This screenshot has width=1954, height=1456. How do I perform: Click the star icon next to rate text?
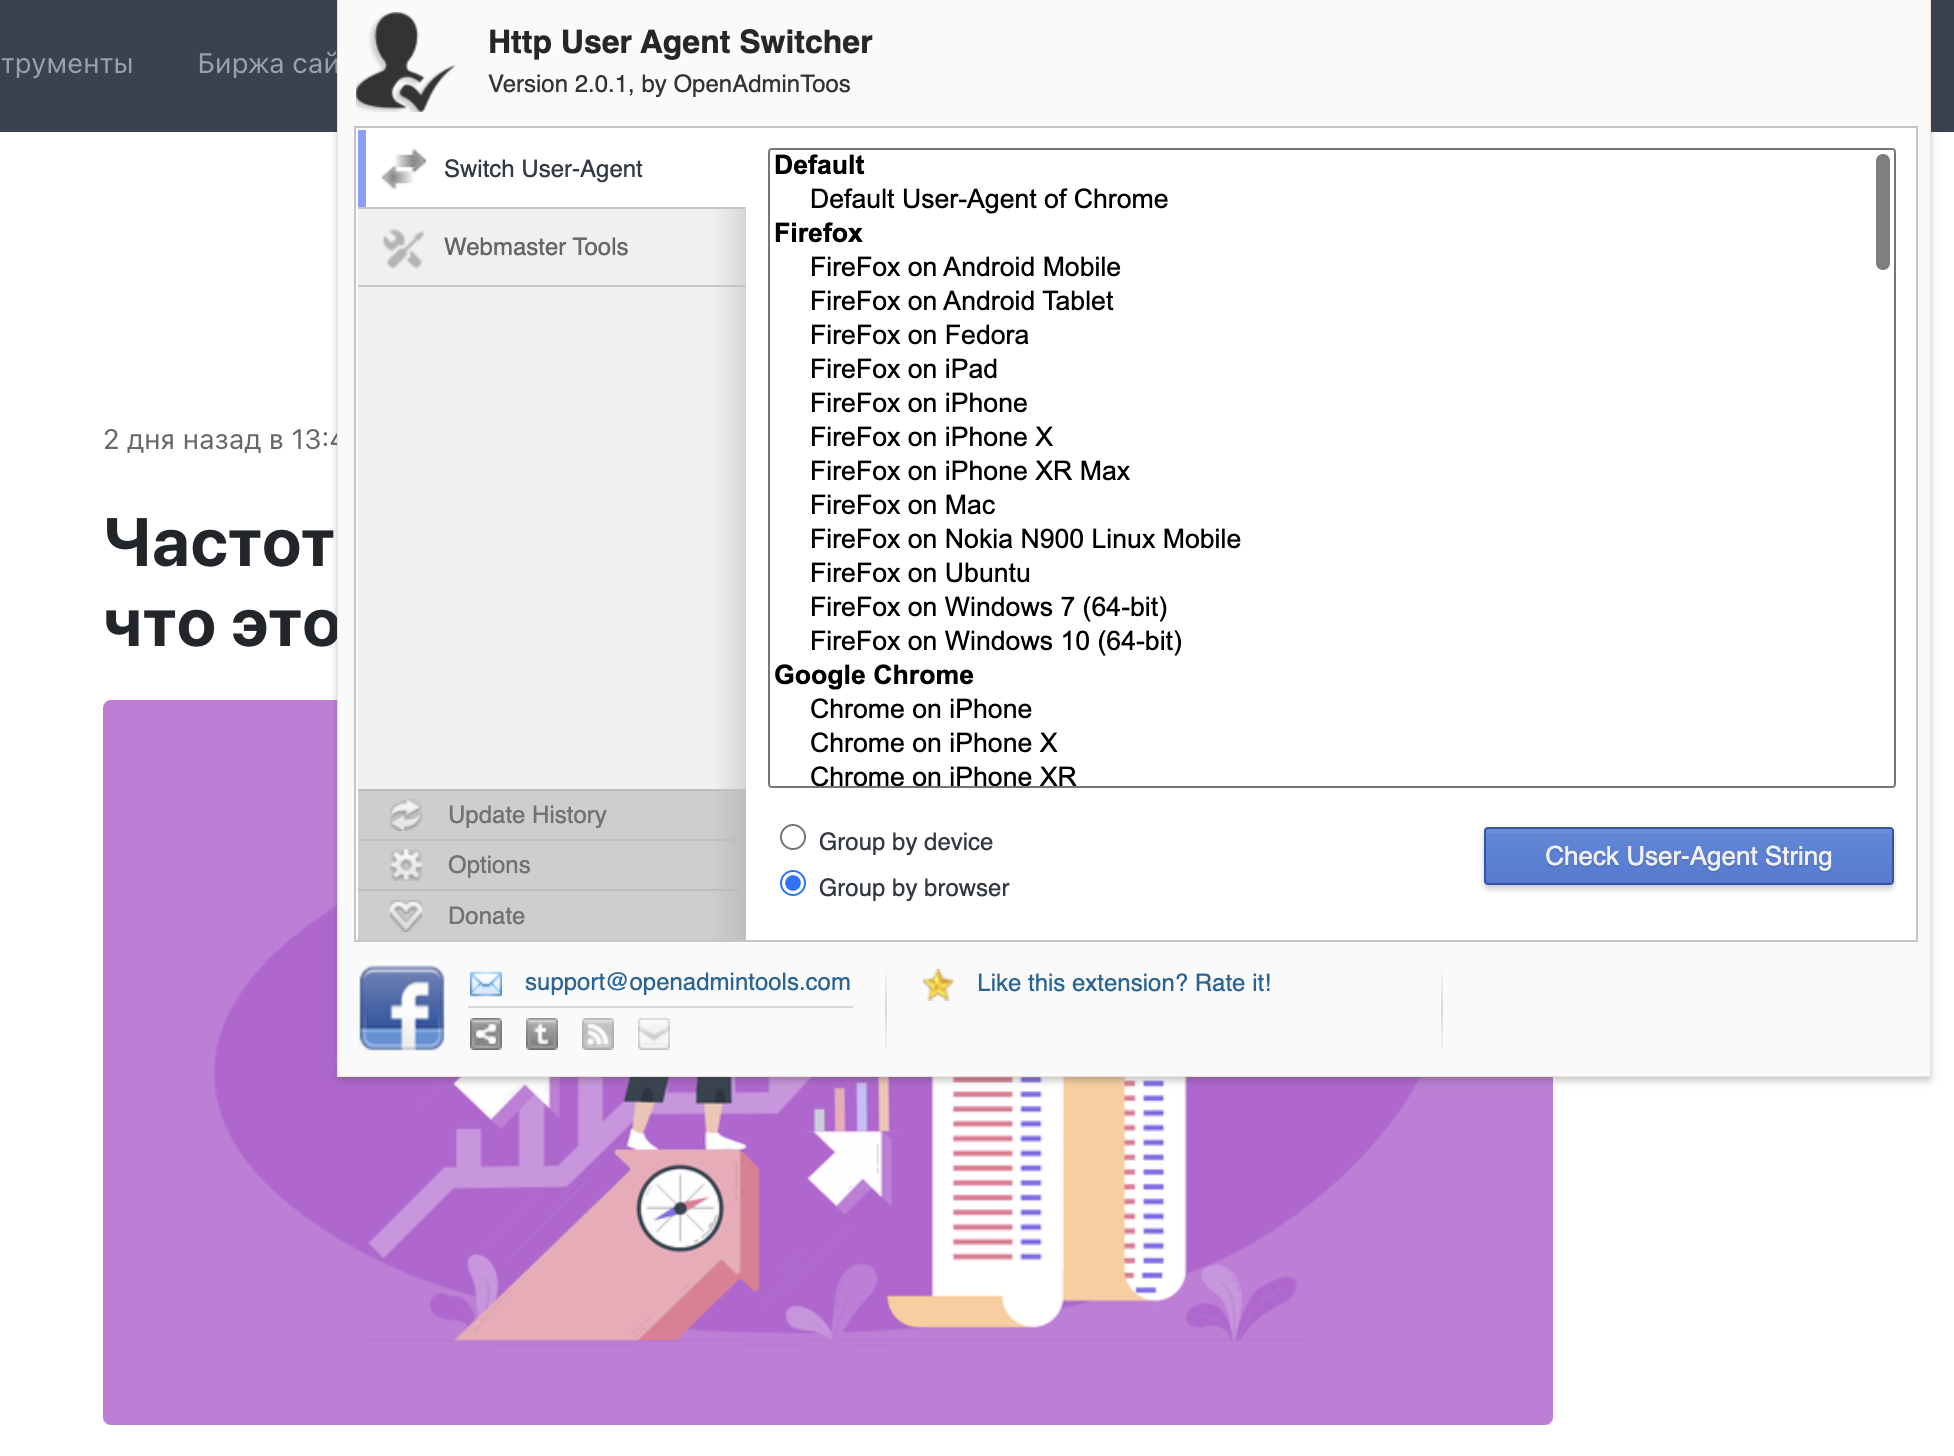pos(938,984)
